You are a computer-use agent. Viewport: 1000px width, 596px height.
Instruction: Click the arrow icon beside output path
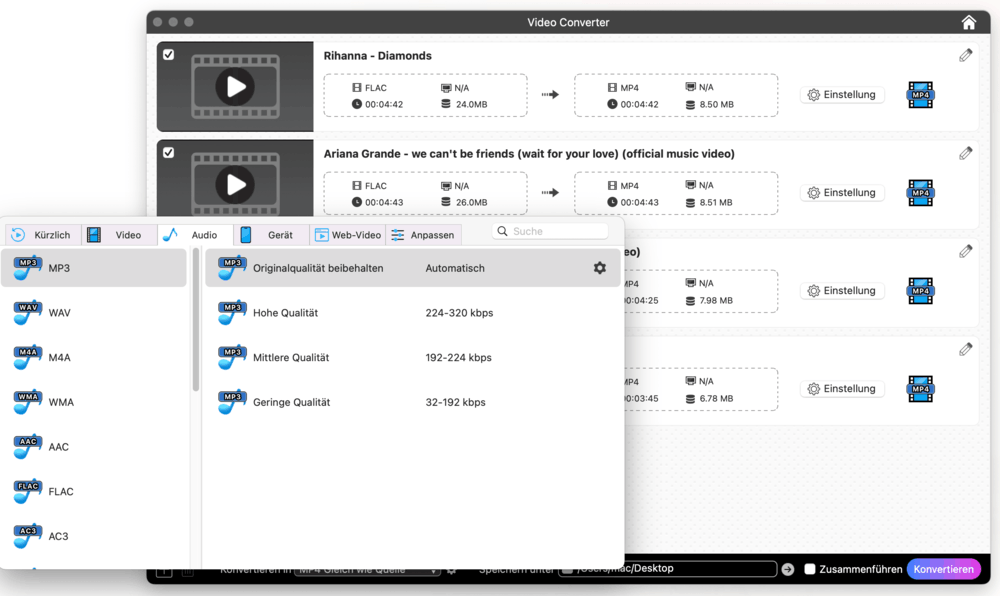788,569
